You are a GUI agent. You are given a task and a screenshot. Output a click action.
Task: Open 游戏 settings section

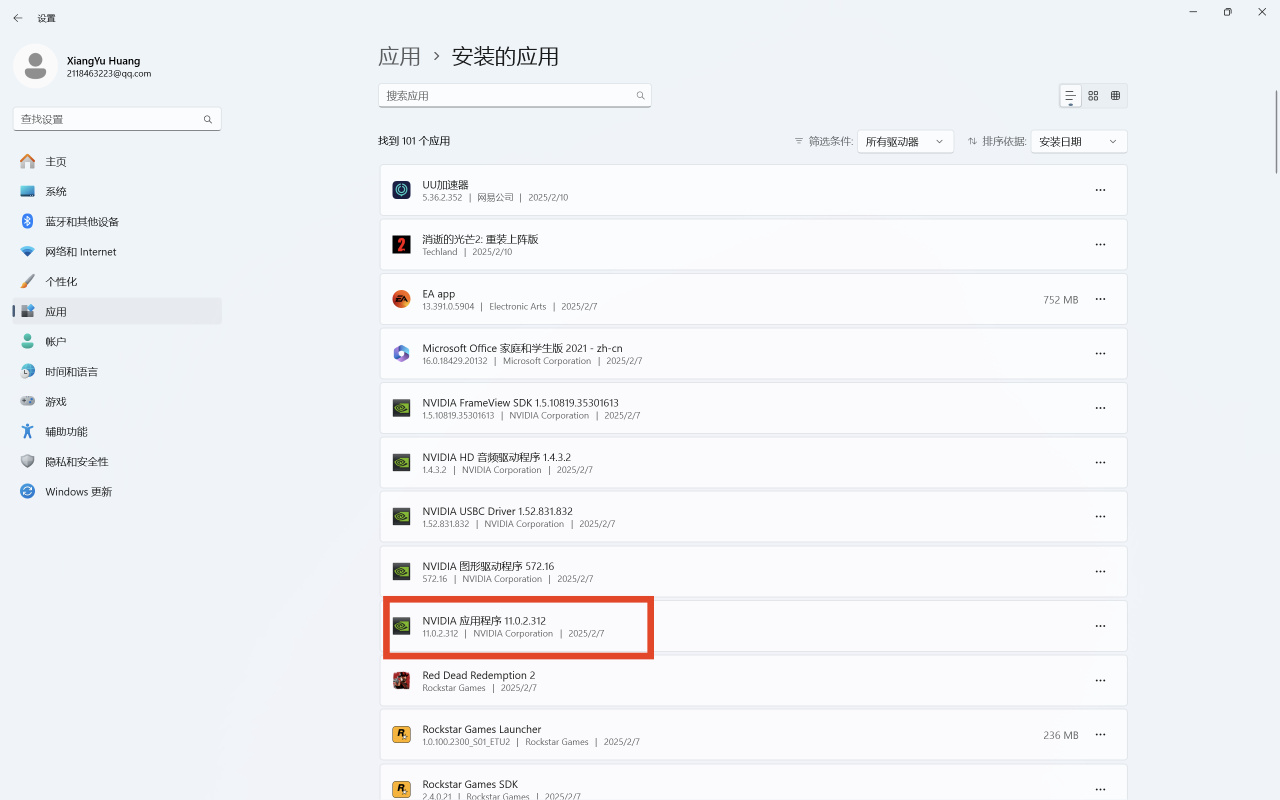(x=117, y=401)
